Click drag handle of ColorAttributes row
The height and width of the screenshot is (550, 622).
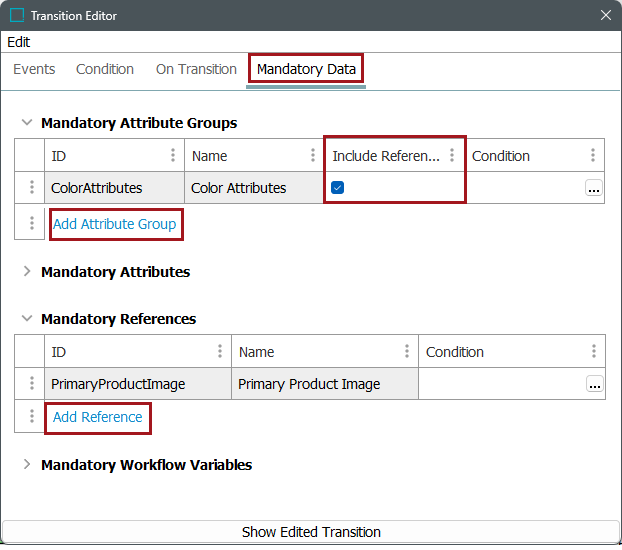(x=30, y=188)
